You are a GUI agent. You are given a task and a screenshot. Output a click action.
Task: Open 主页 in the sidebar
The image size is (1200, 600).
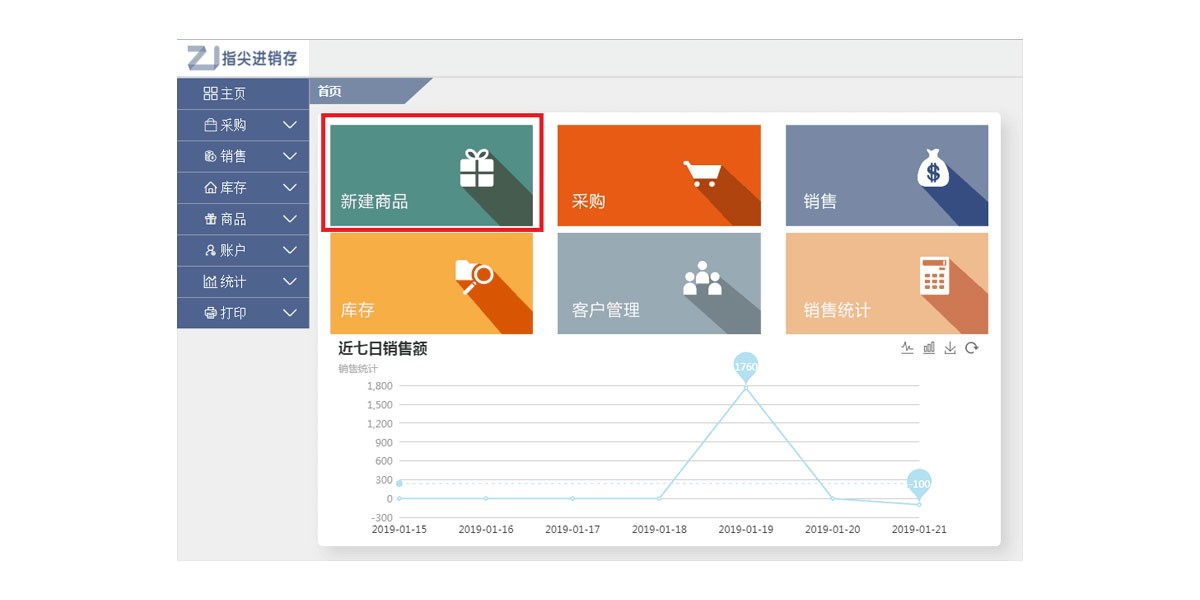[243, 94]
